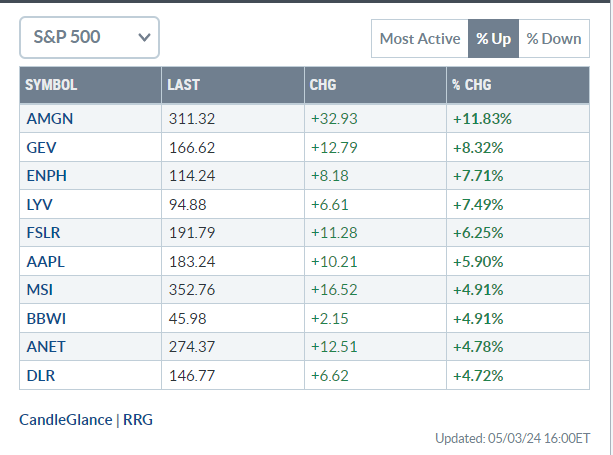Image resolution: width=613 pixels, height=455 pixels.
Task: Open the AMGN ticker symbol
Action: pos(50,118)
